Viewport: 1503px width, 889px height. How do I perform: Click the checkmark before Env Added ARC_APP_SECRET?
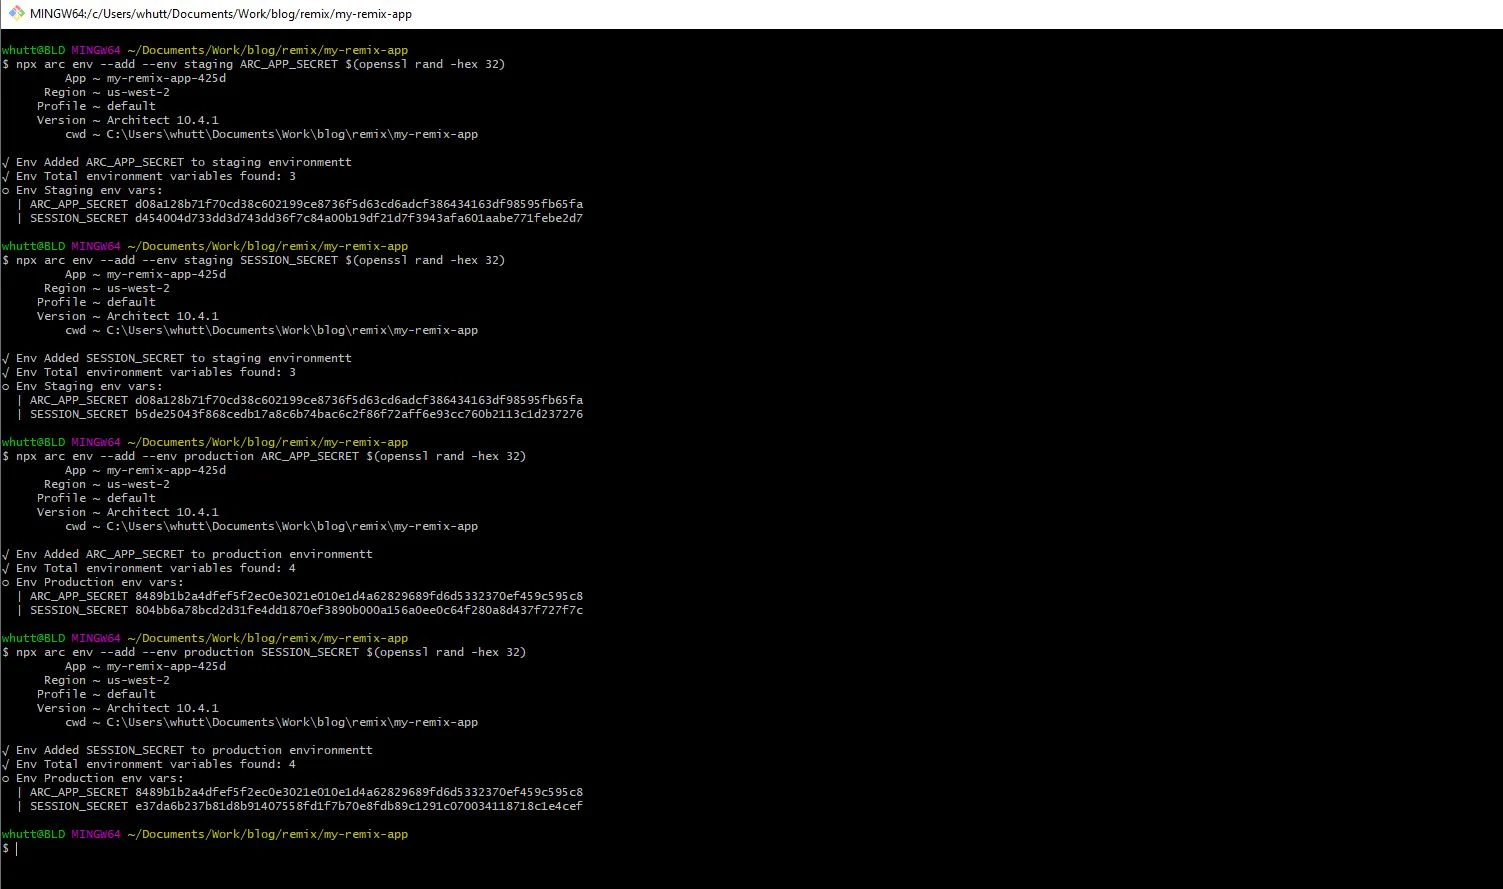click(6, 553)
